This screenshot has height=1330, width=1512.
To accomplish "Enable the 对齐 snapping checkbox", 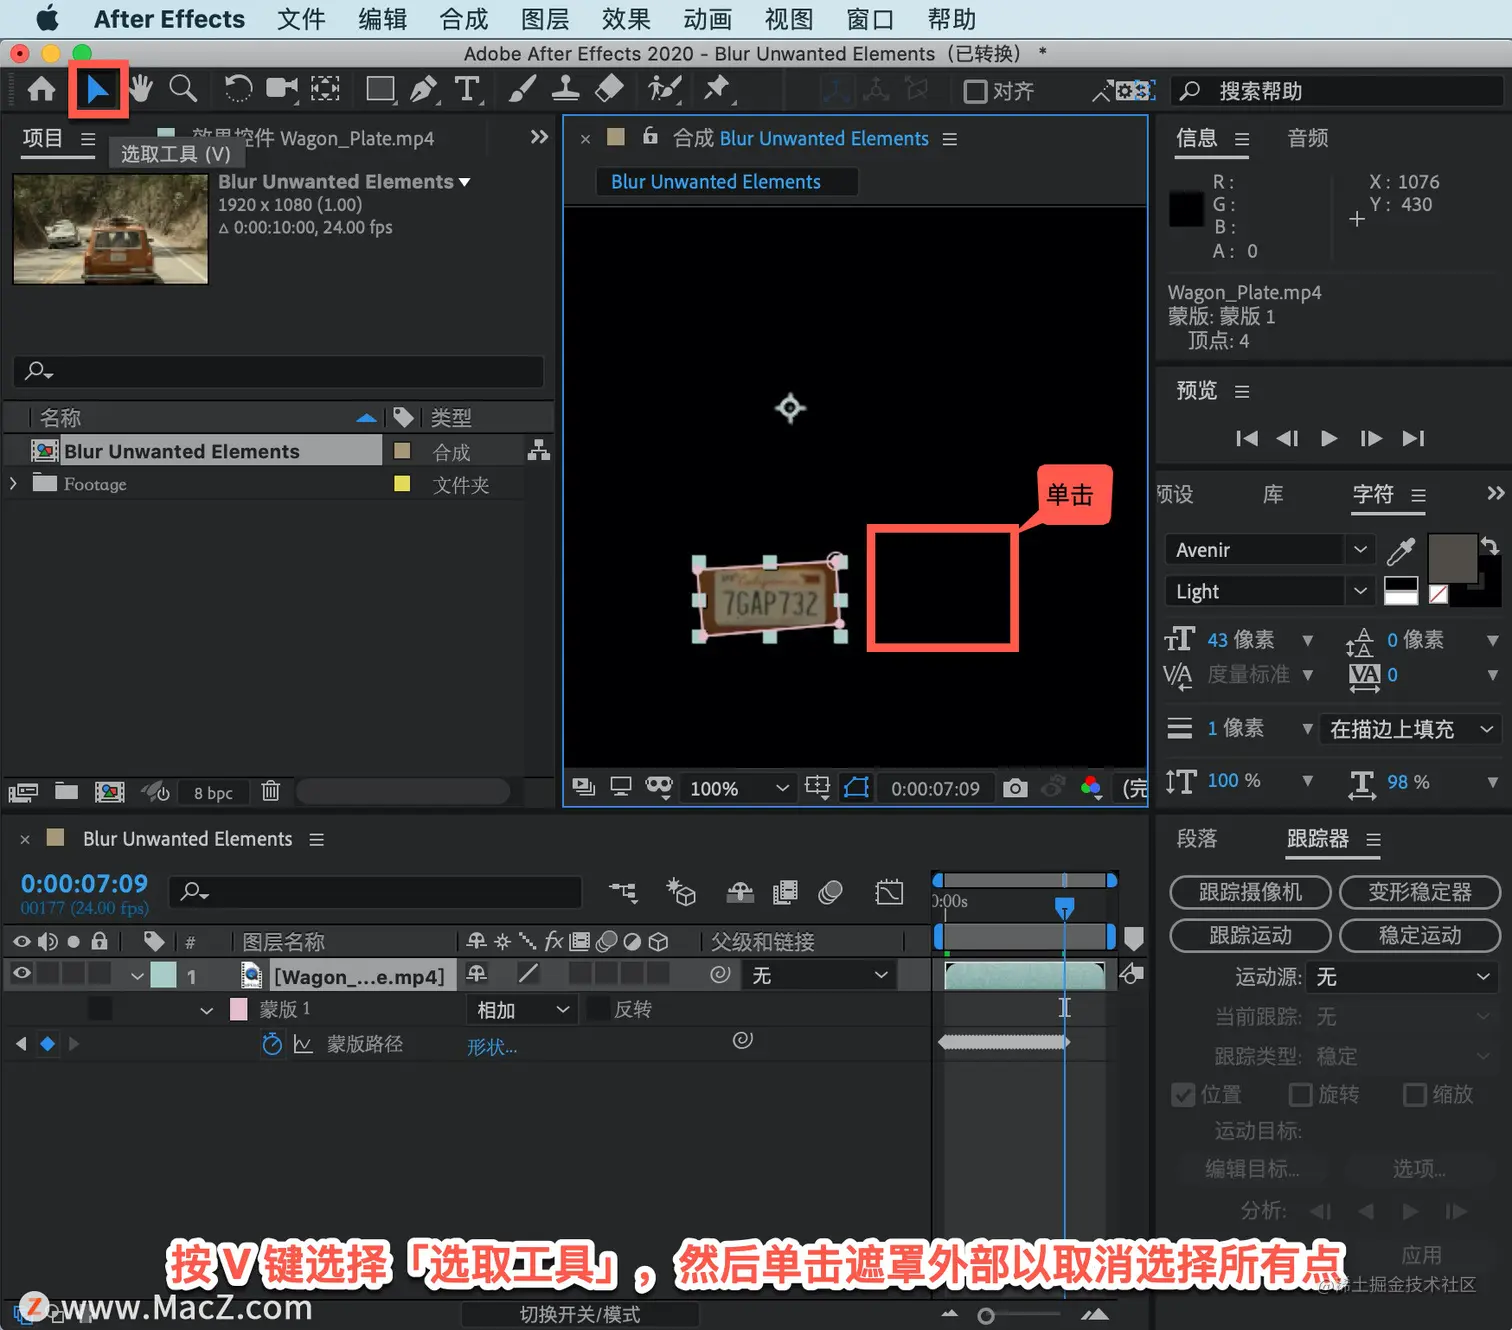I will (x=975, y=91).
